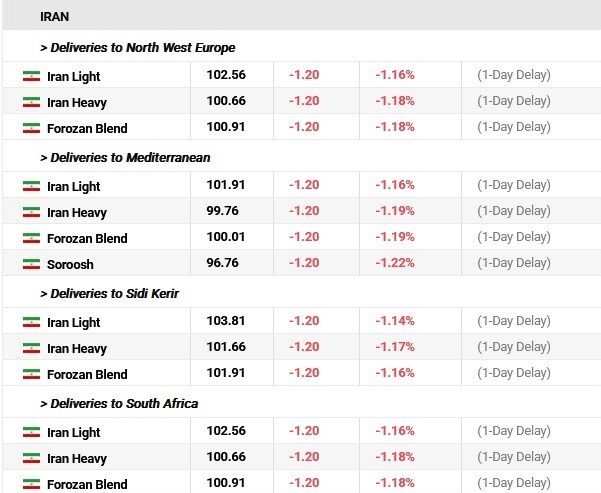Click flag icon beside Forozan Blend under Mediterranean
The height and width of the screenshot is (493, 601).
[31, 238]
